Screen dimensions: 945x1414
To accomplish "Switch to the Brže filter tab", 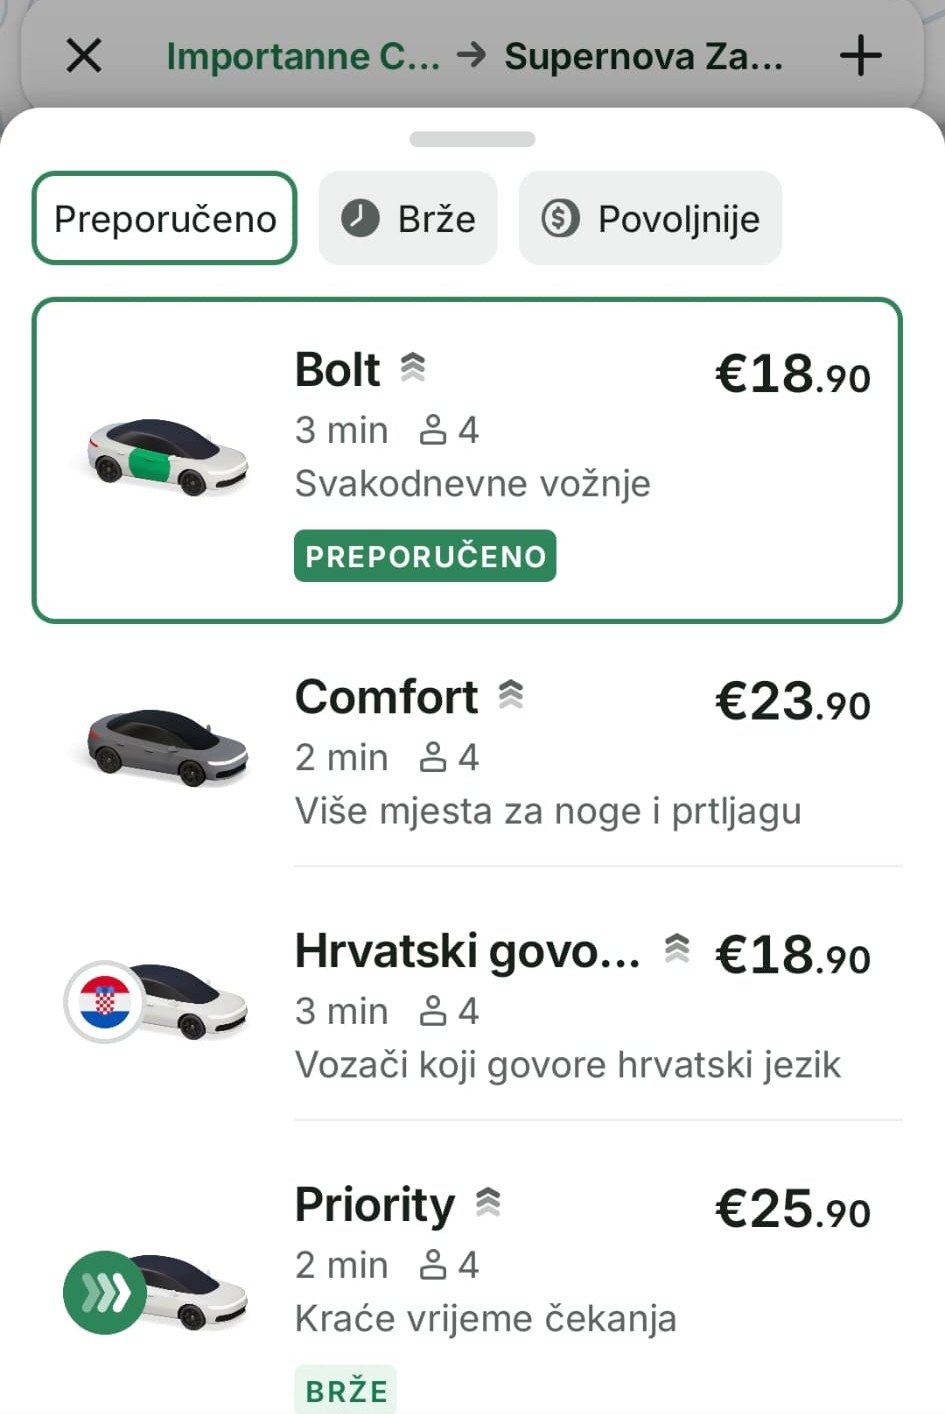I will click(408, 218).
